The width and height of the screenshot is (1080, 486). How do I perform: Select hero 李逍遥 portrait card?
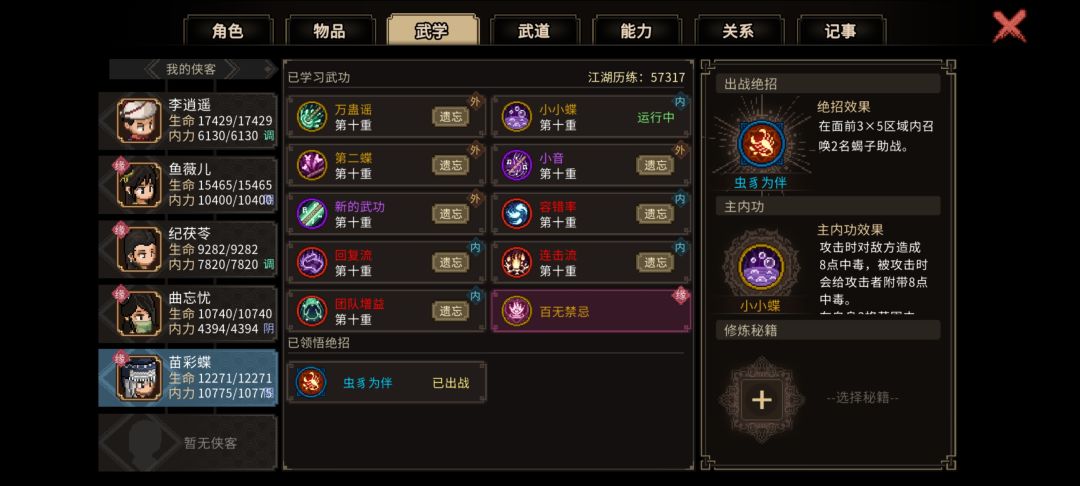(188, 120)
